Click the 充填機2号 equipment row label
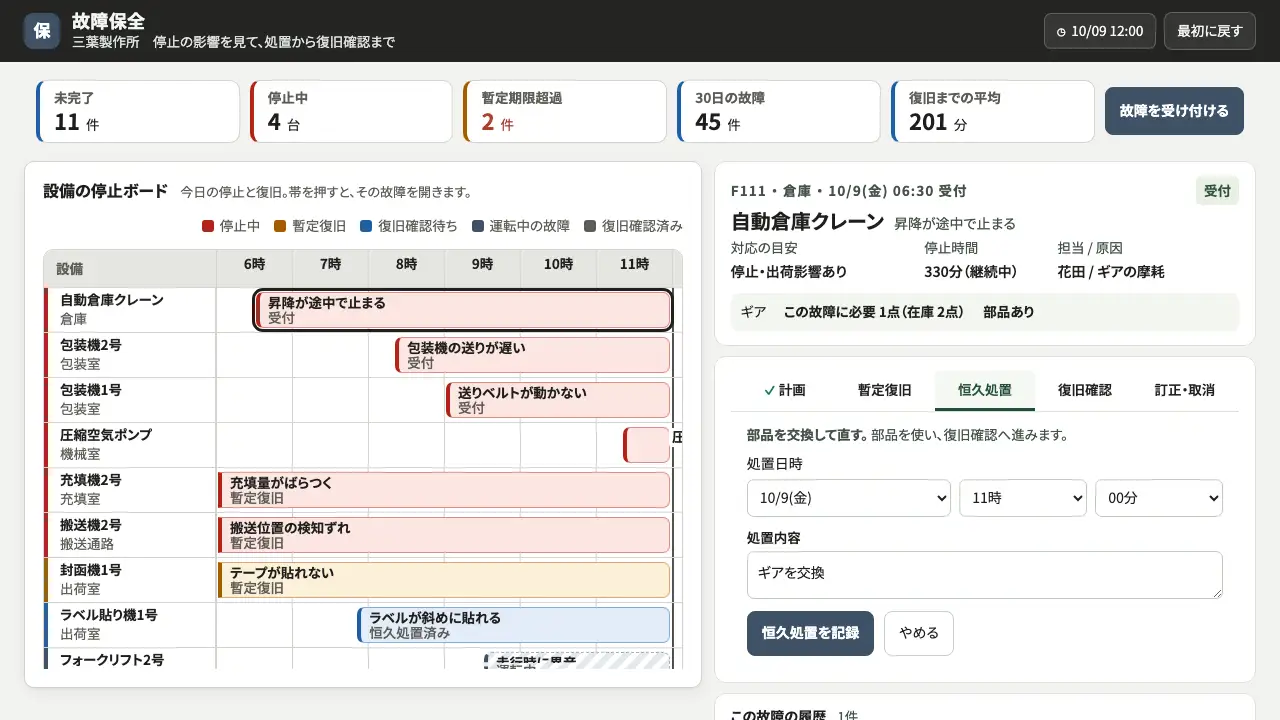The image size is (1280, 720). click(x=130, y=490)
